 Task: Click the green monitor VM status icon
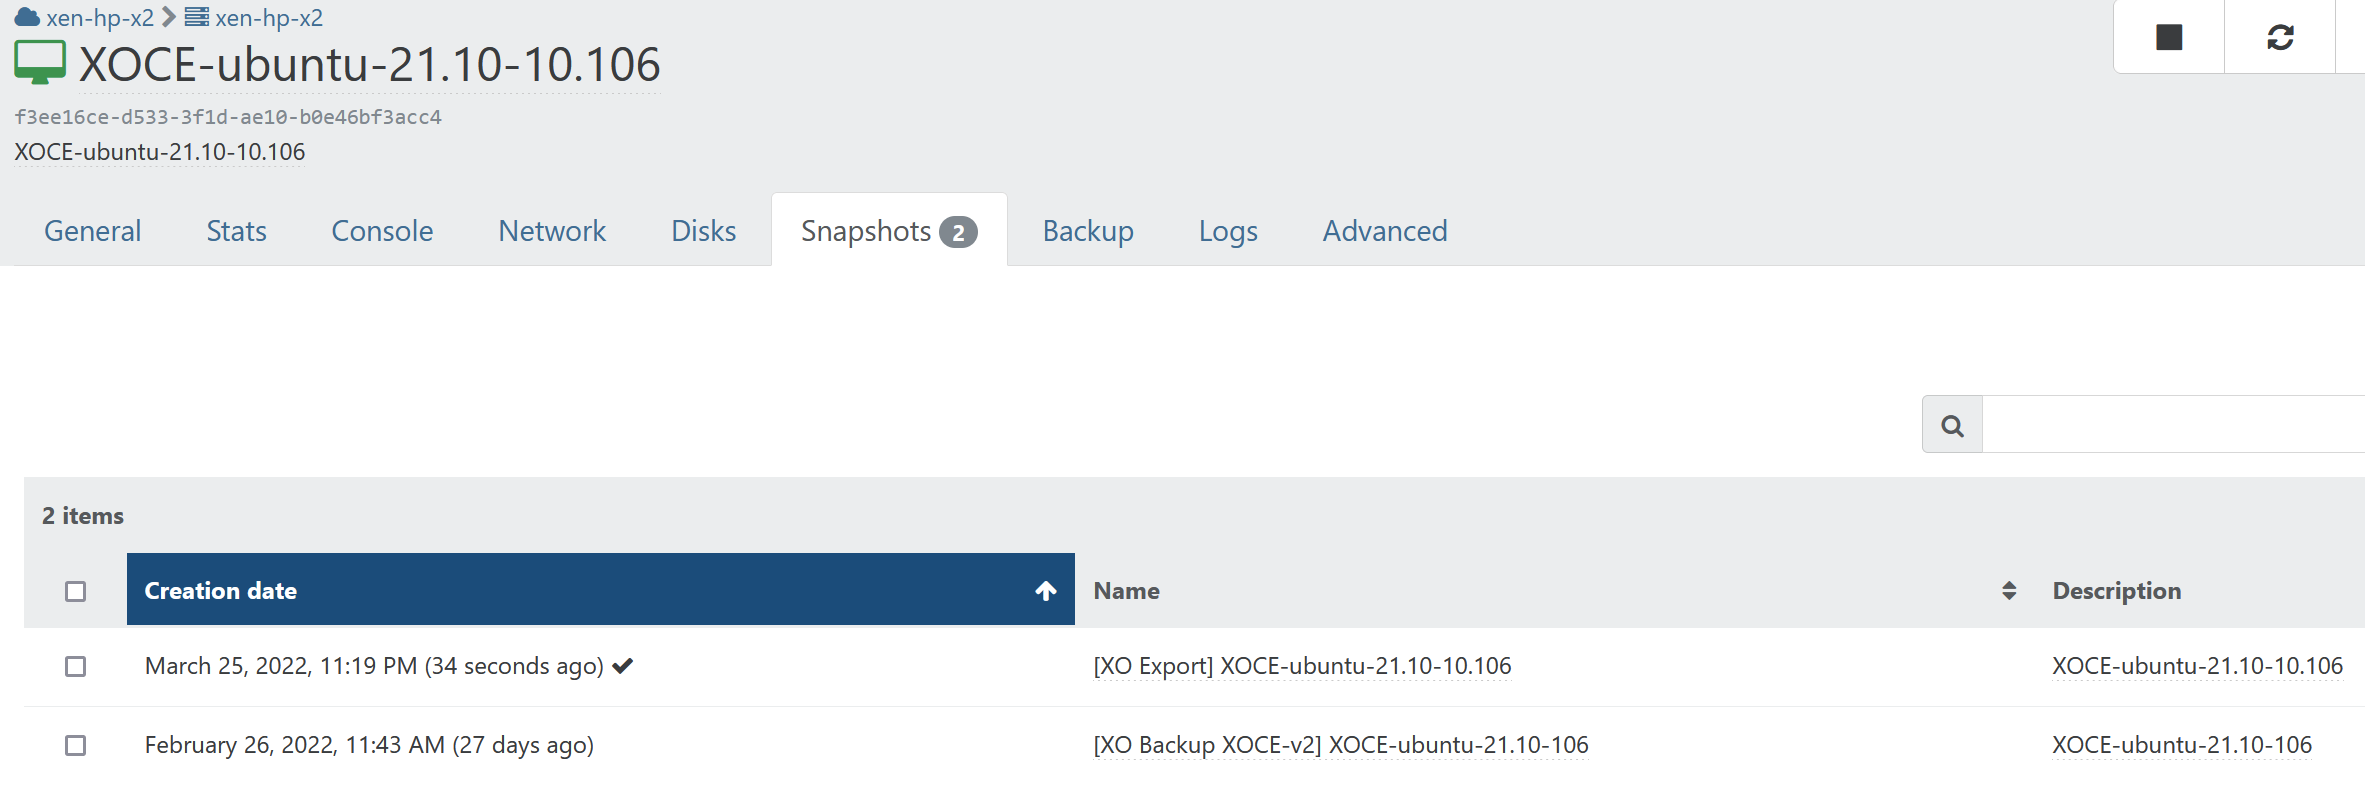tap(40, 63)
